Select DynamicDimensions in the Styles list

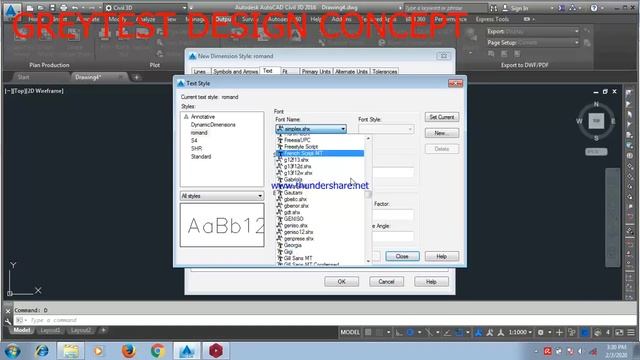pyautogui.click(x=213, y=125)
